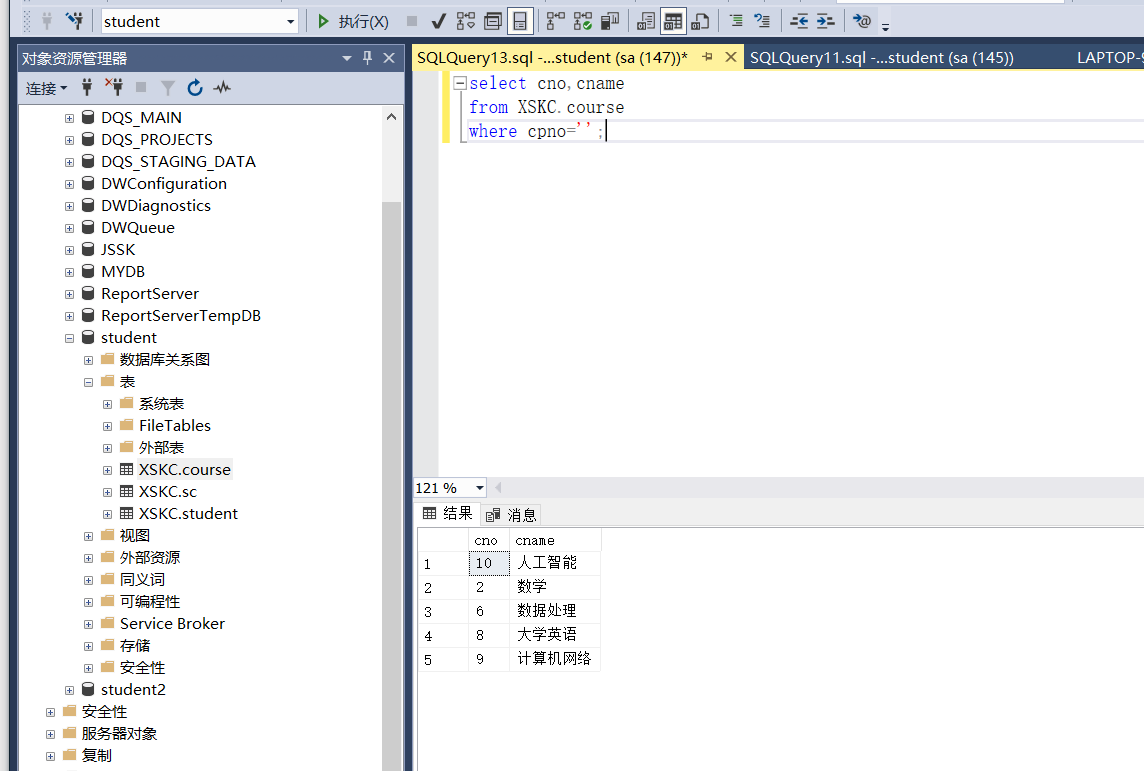The height and width of the screenshot is (771, 1144).
Task: Switch to the 消息 messages tab
Action: tap(511, 515)
